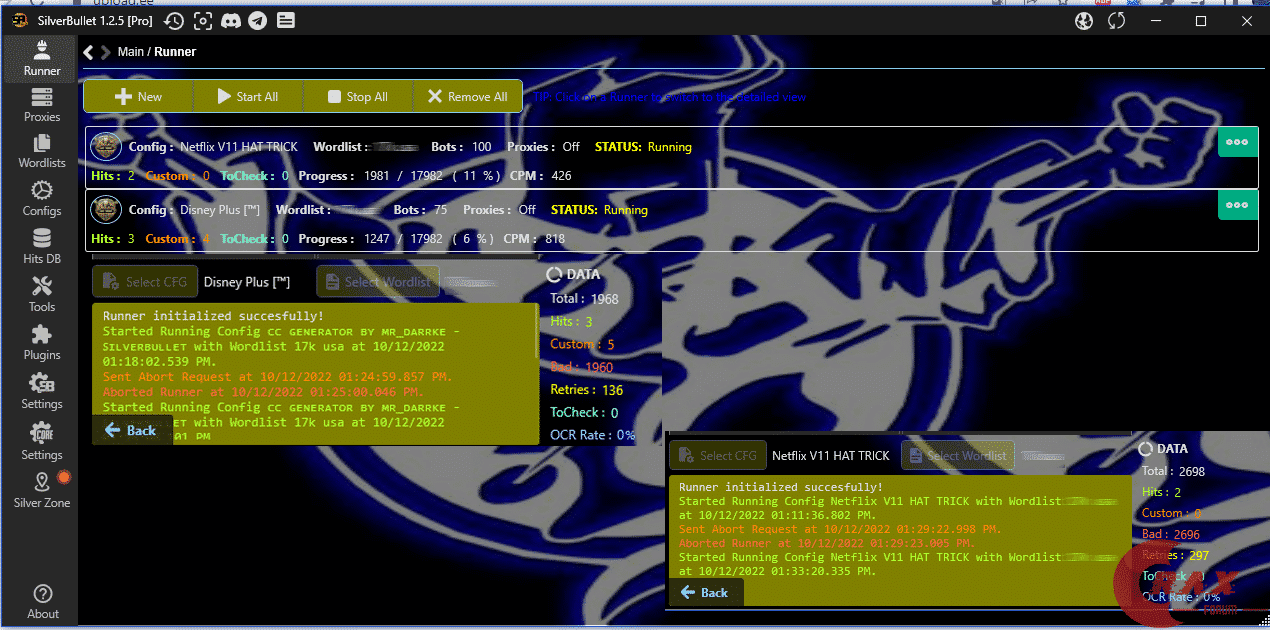Viewport: 1270px width, 630px height.
Task: Click the Runner breadcrumb label
Action: point(175,52)
